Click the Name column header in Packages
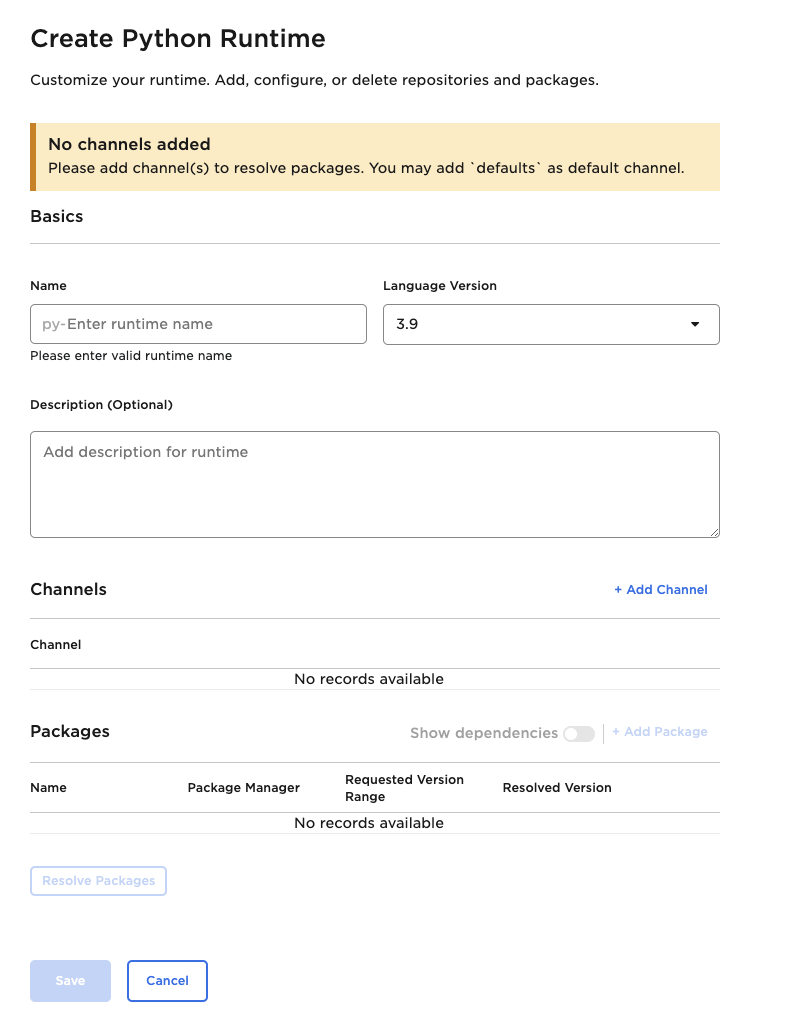This screenshot has width=787, height=1025. point(48,788)
